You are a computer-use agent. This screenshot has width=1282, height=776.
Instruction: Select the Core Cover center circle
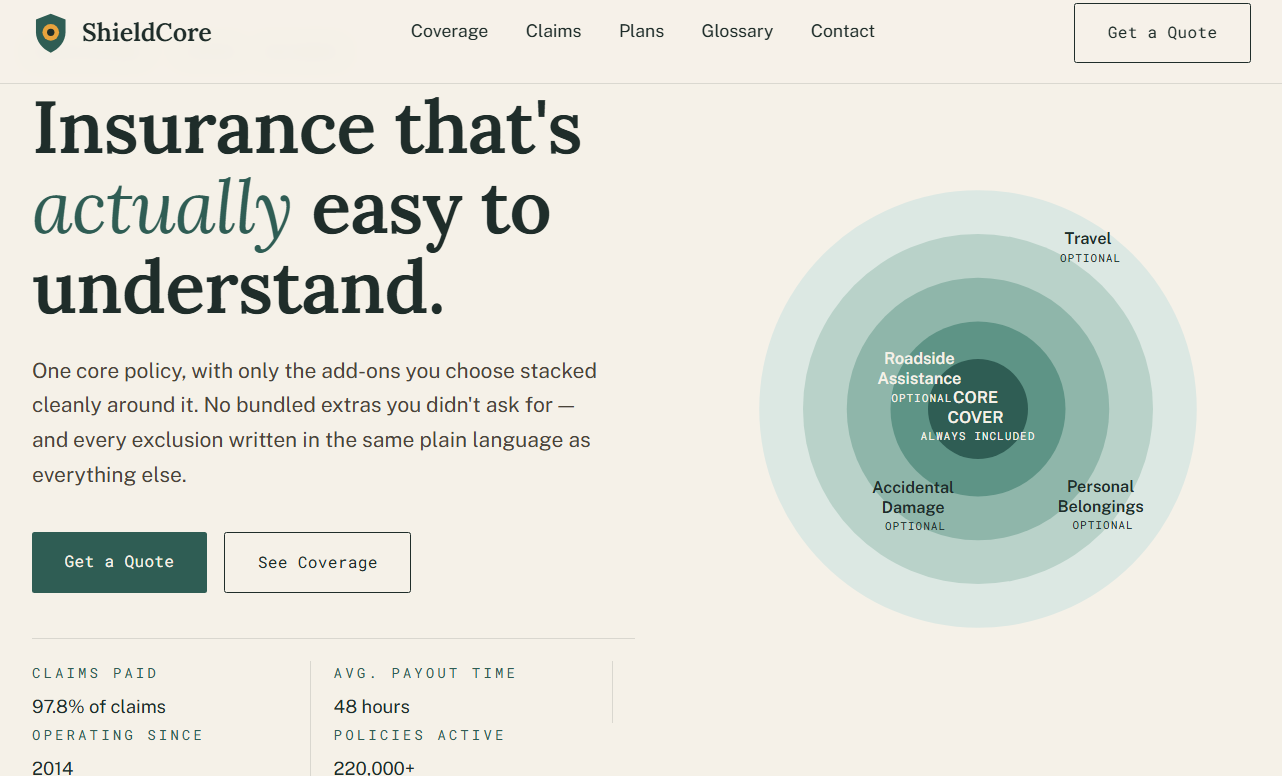click(x=977, y=409)
